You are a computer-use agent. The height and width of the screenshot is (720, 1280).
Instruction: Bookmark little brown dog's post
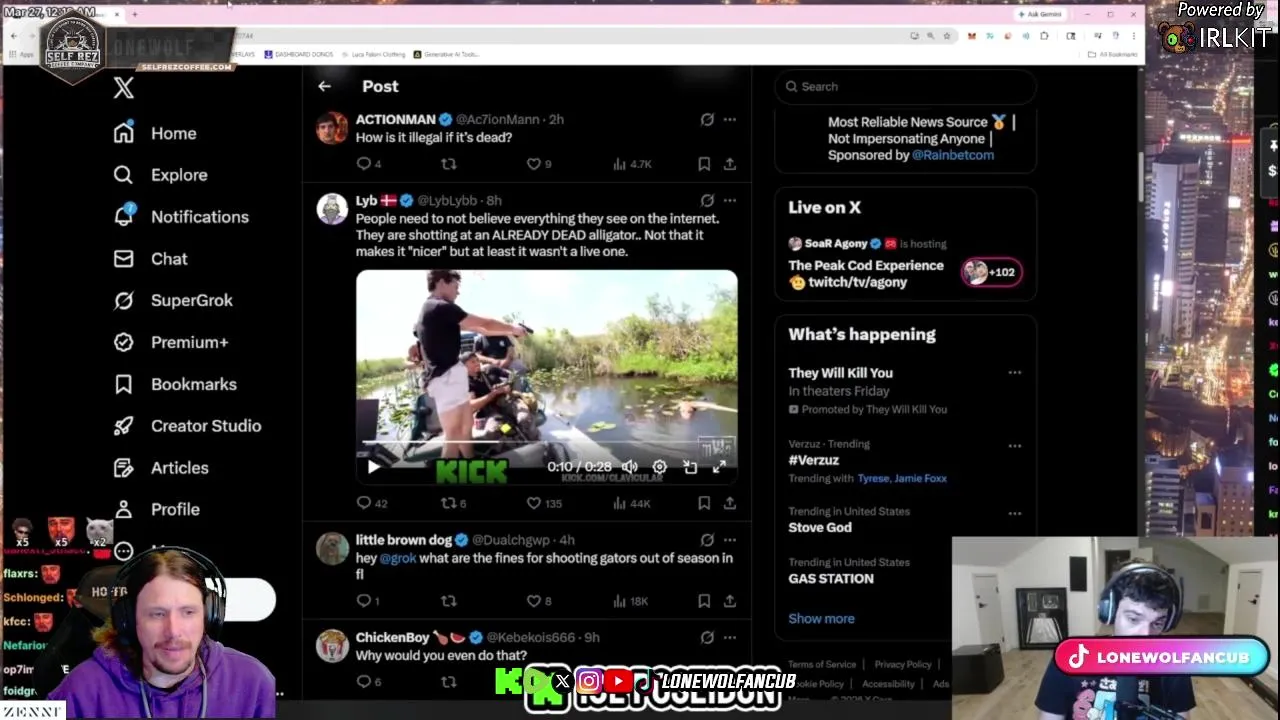click(704, 601)
